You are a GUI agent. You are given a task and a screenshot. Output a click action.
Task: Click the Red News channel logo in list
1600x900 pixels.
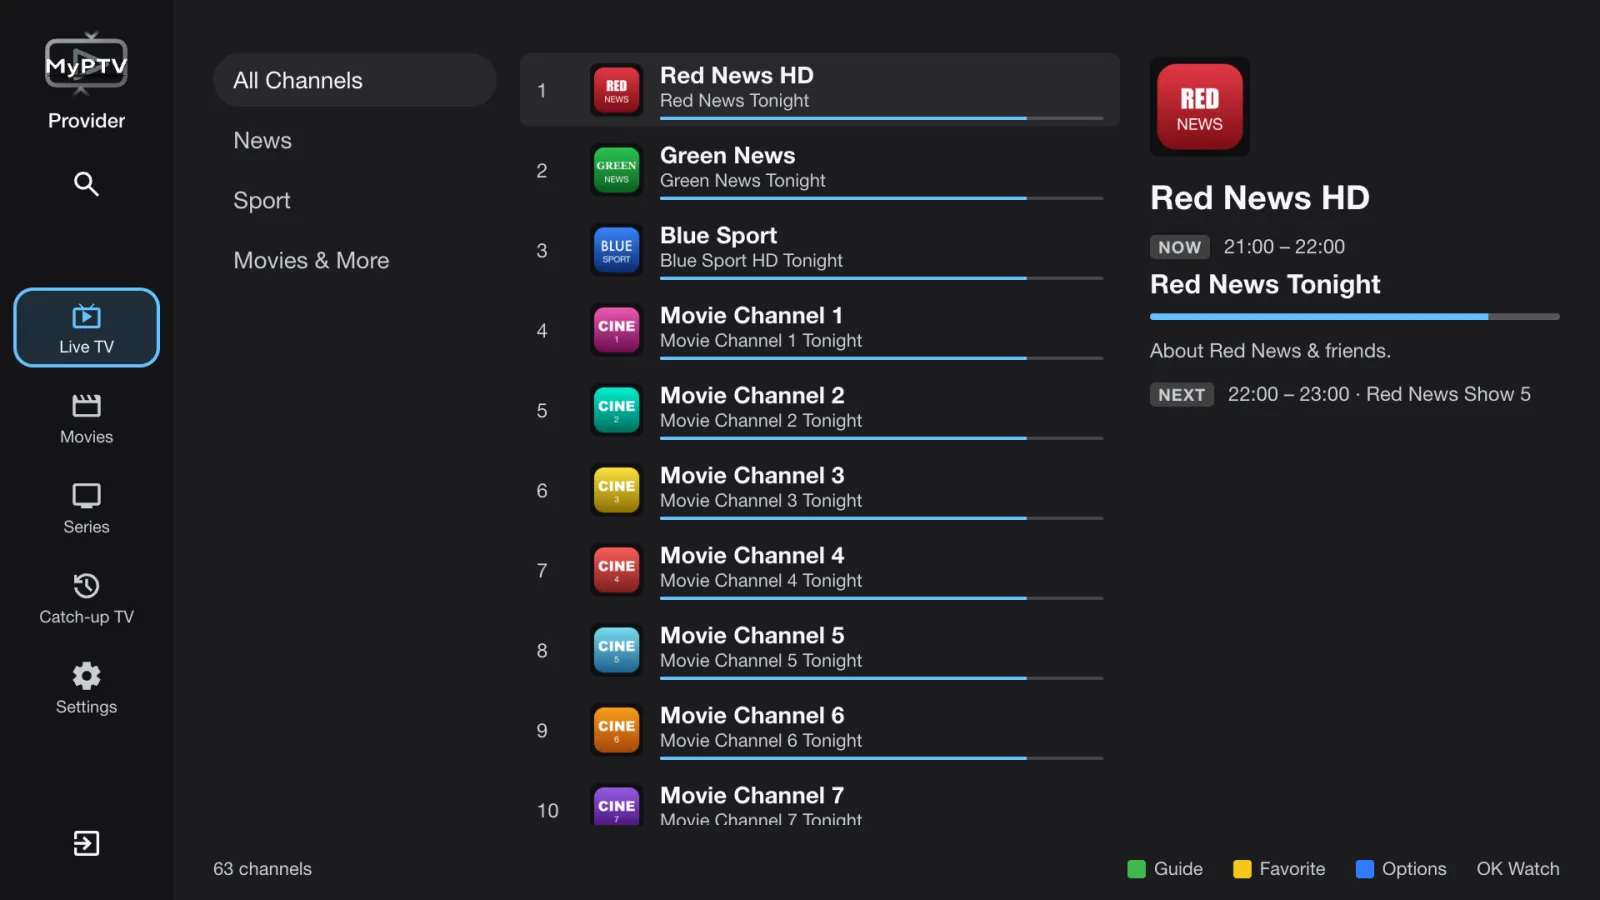616,90
